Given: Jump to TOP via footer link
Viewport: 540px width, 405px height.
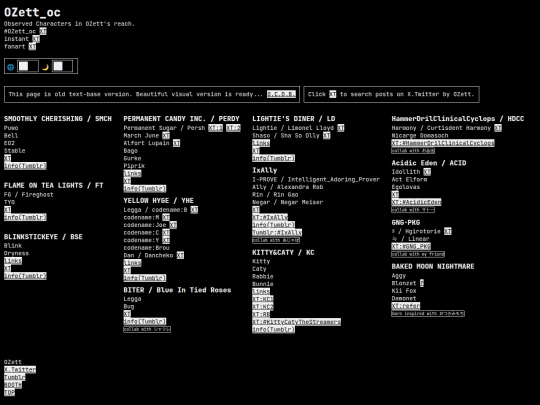Looking at the screenshot, I should click(x=9, y=393).
